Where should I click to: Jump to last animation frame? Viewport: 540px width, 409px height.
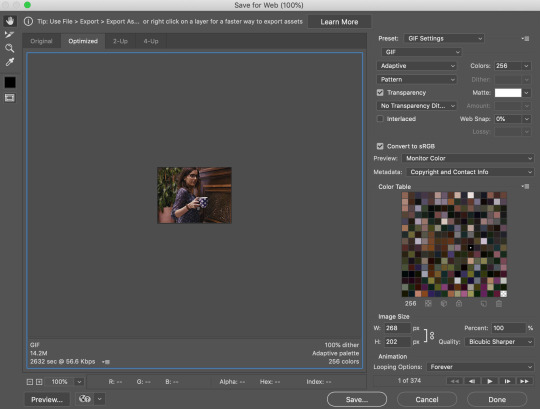tap(525, 381)
